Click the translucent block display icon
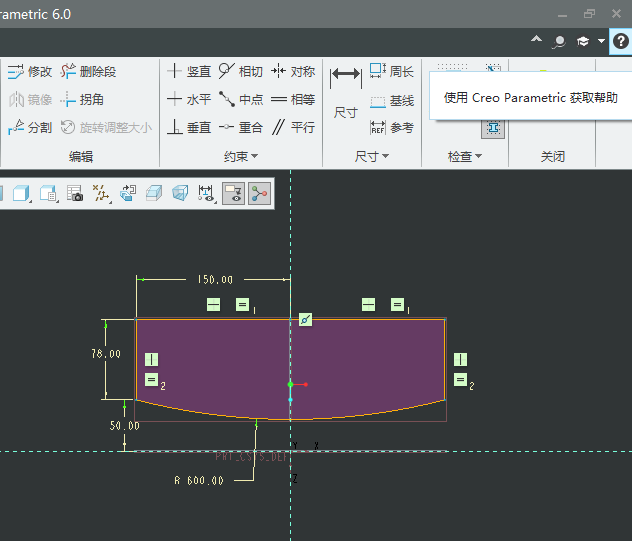632x541 pixels. 154,194
